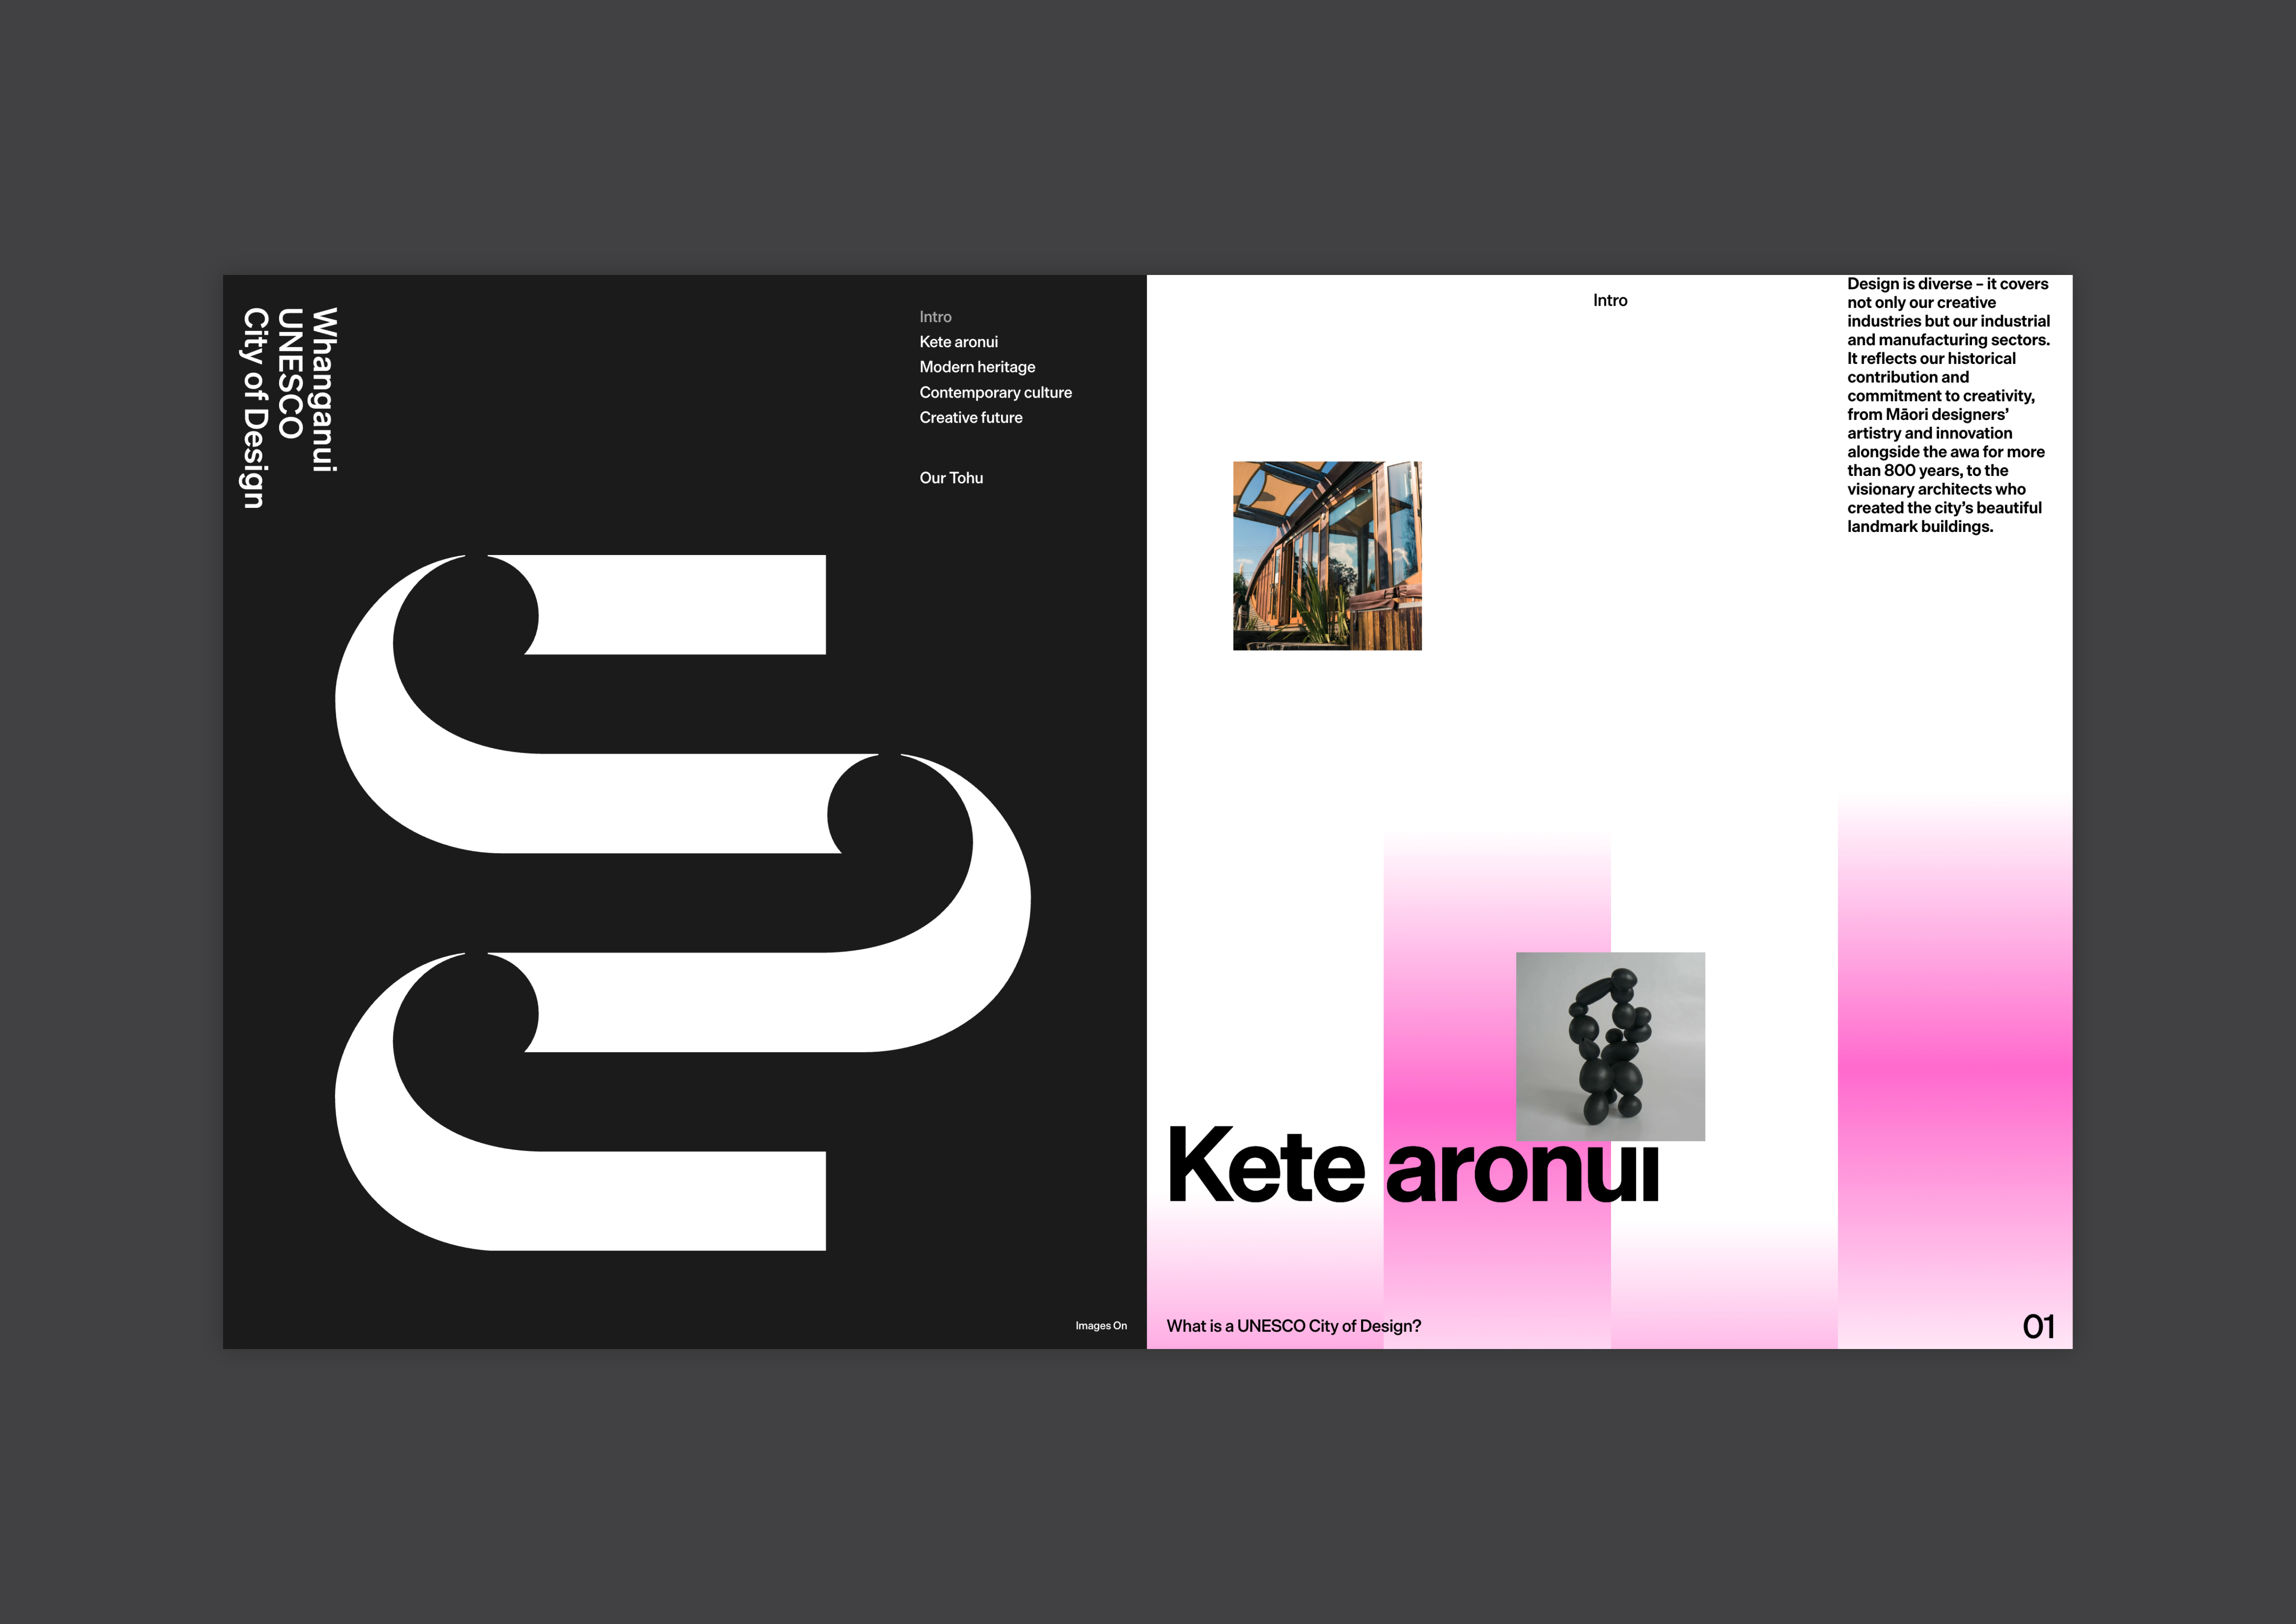Open the Our Tohu link

(951, 478)
